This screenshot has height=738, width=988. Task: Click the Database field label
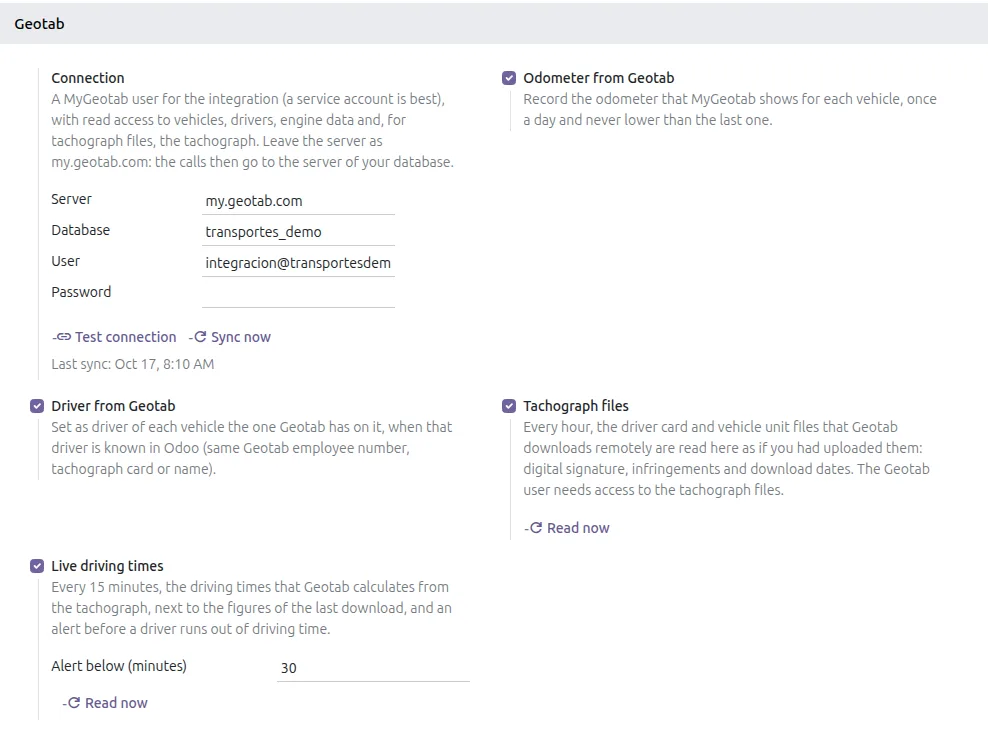point(81,230)
